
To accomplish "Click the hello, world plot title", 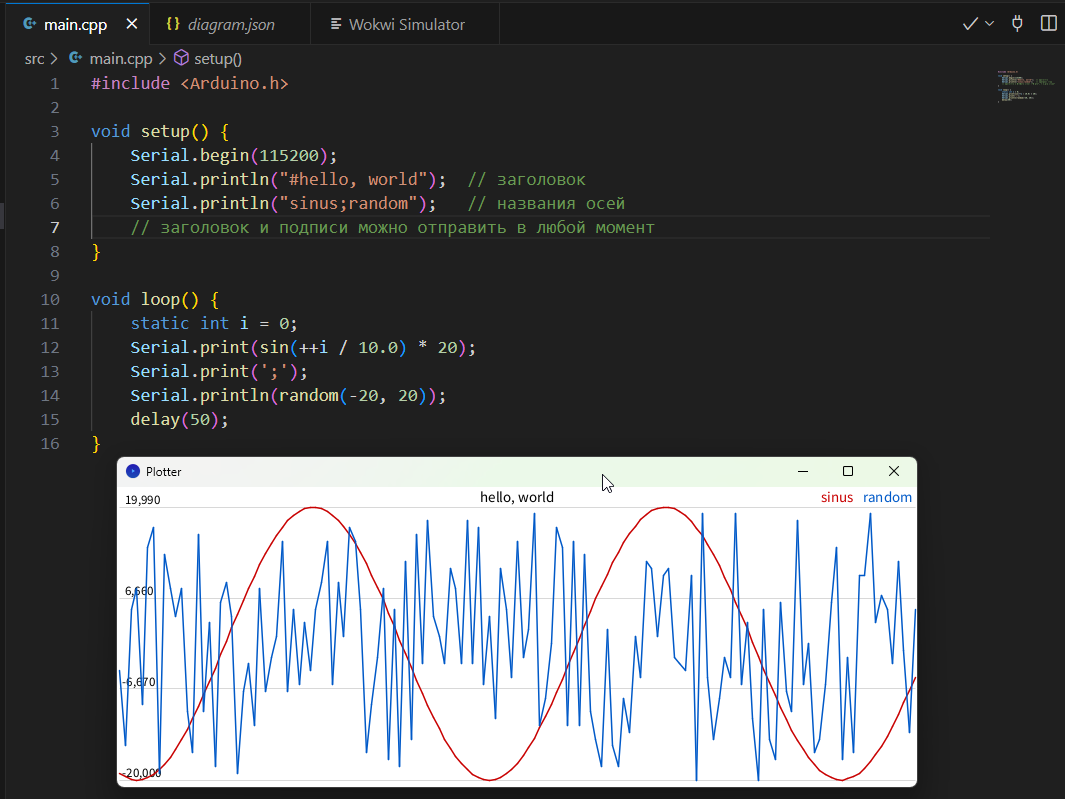I will [517, 497].
